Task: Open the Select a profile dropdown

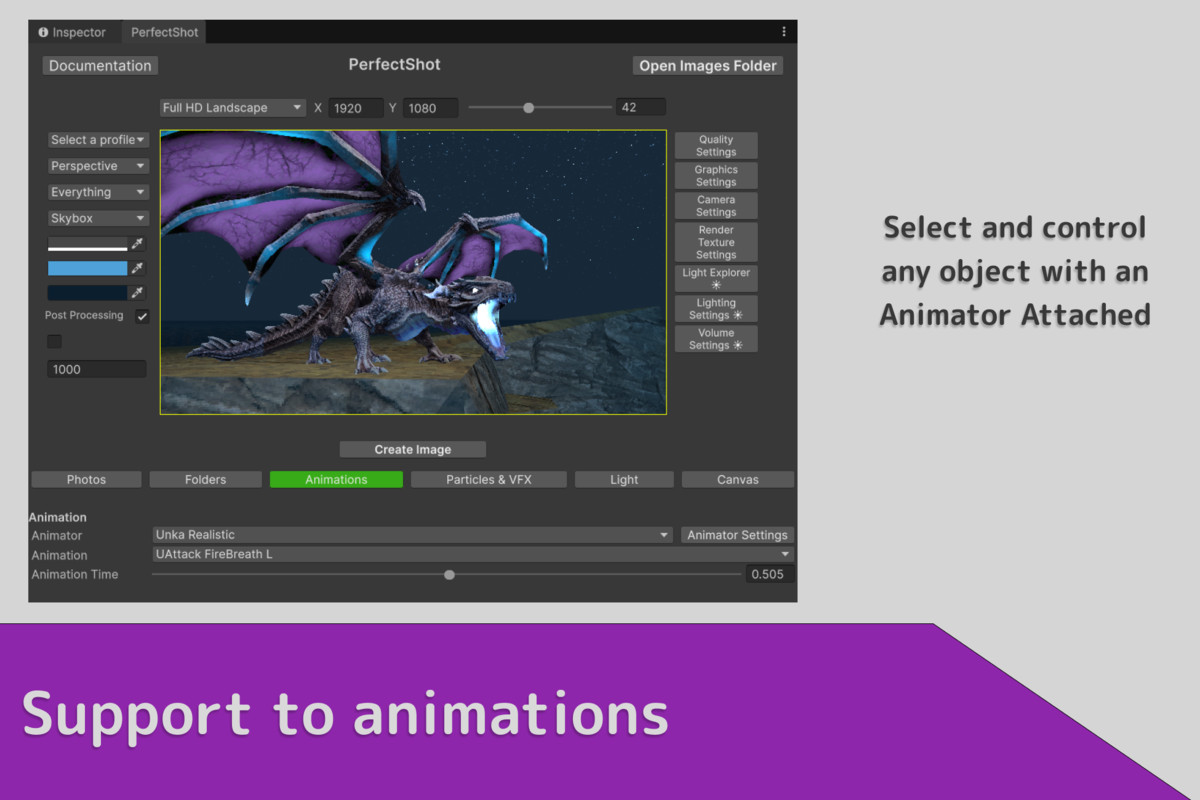Action: coord(97,139)
